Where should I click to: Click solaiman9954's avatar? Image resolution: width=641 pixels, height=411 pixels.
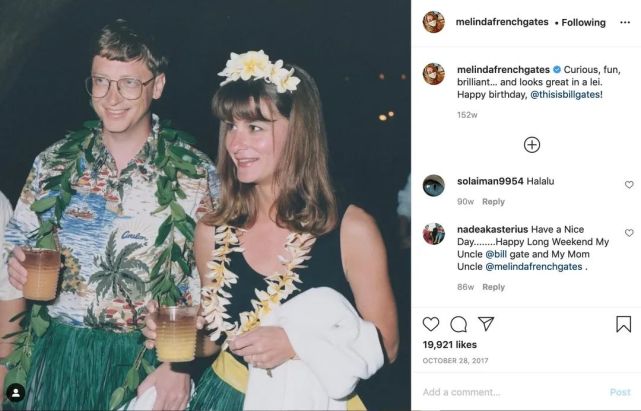(433, 185)
